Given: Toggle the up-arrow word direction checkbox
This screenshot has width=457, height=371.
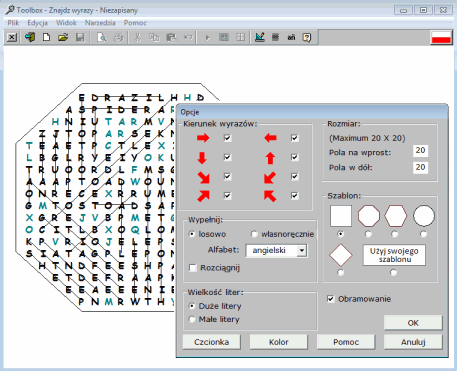Looking at the screenshot, I should (x=294, y=157).
